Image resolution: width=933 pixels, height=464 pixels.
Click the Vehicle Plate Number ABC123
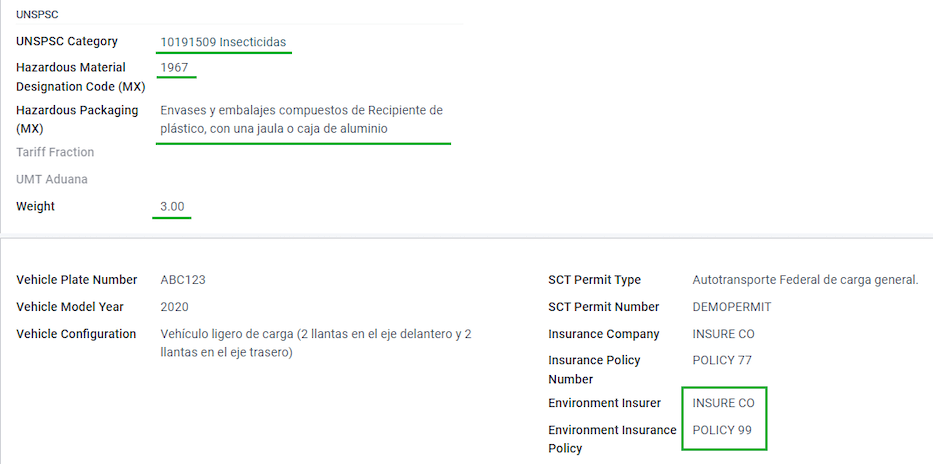183,280
